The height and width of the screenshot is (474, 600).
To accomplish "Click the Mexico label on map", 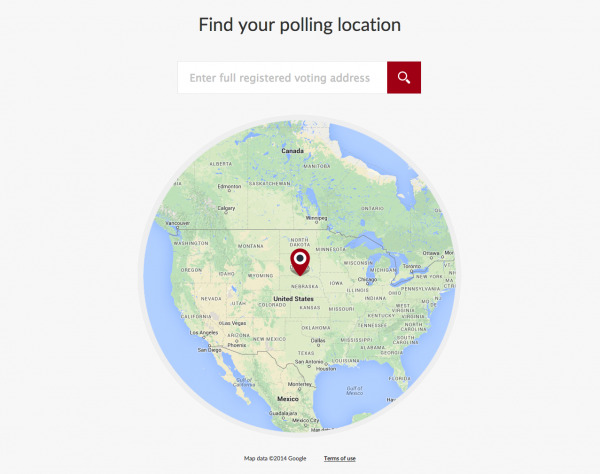I will click(288, 399).
